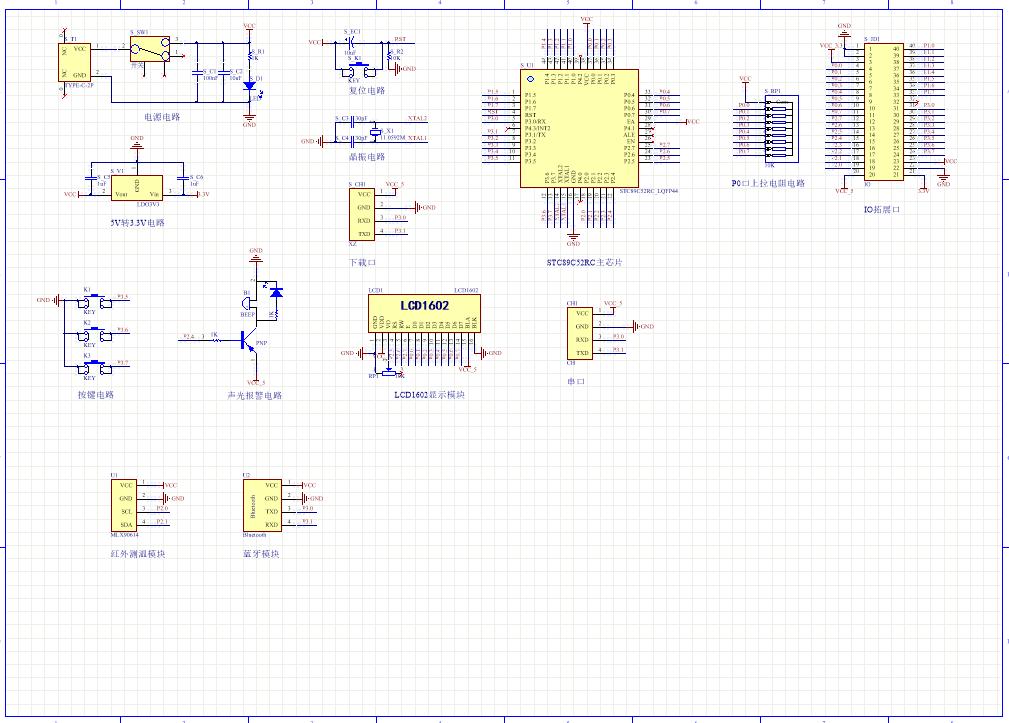Select the MLX90614 infrared sensor block U1

[x=125, y=504]
